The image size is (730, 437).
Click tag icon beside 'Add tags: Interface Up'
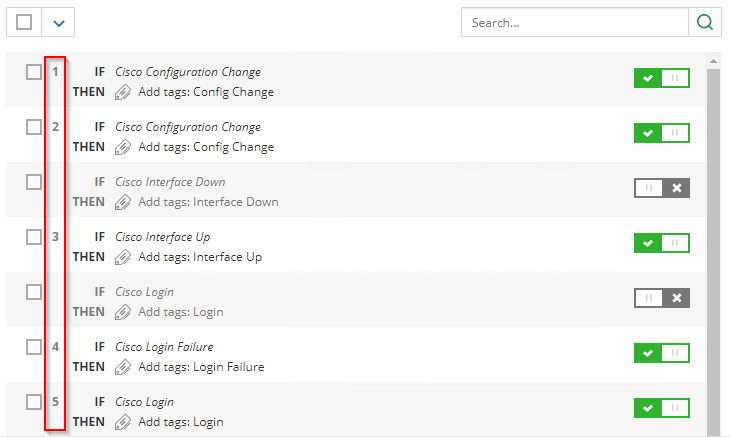[123, 257]
